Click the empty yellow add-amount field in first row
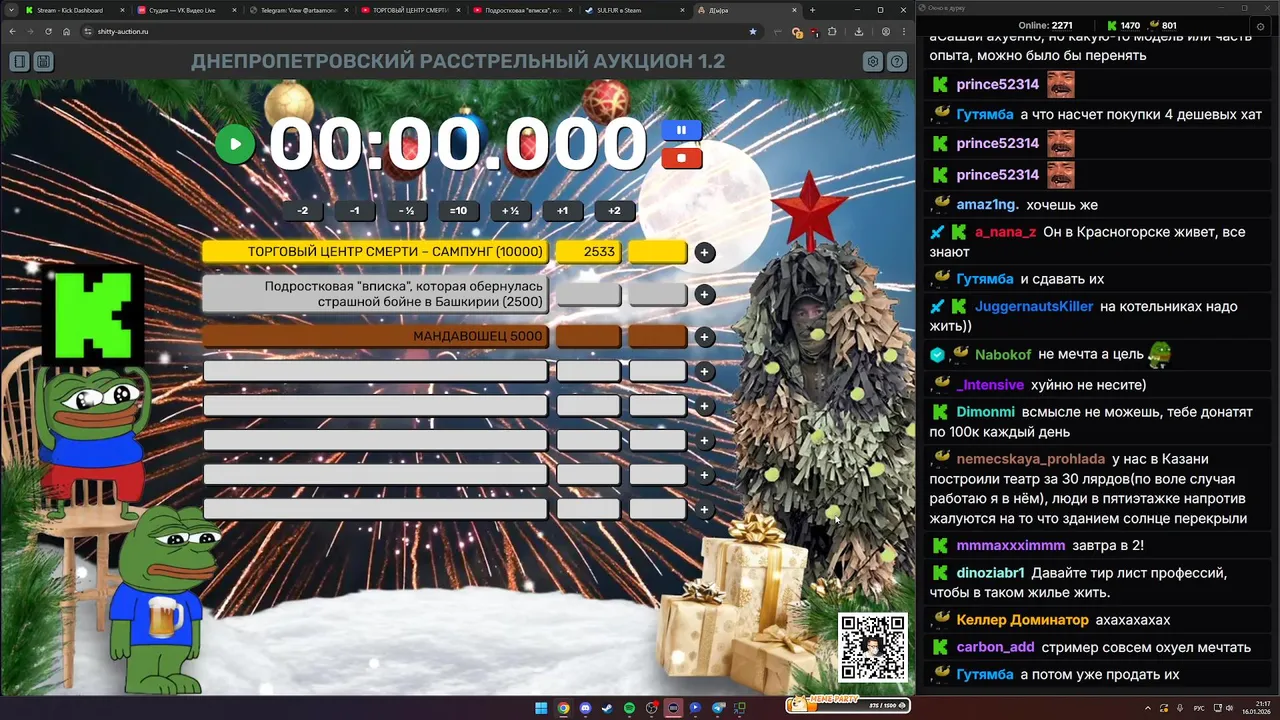 657,252
